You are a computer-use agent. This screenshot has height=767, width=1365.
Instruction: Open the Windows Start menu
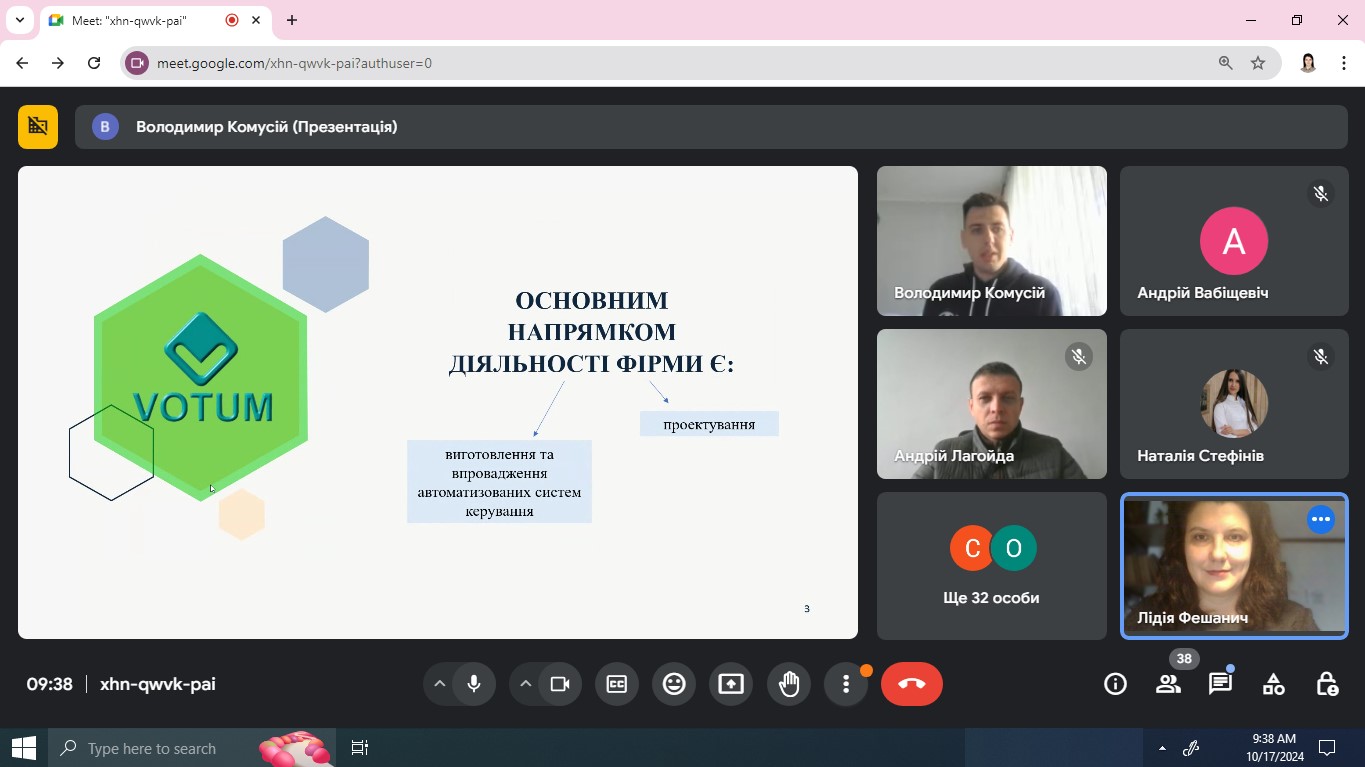pyautogui.click(x=23, y=748)
